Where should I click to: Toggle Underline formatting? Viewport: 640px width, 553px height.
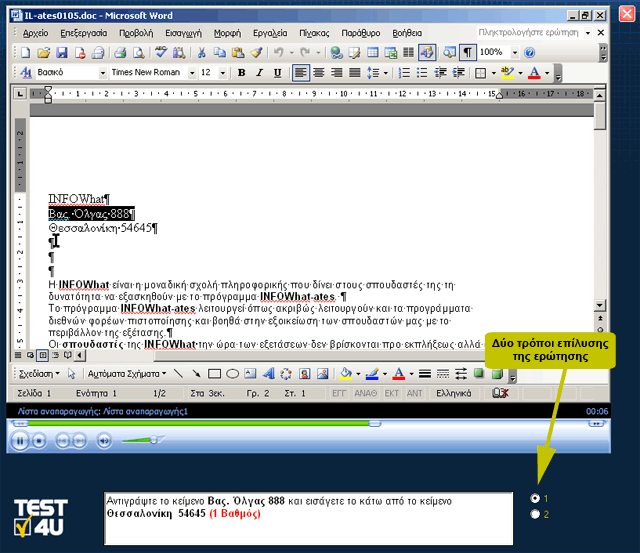click(278, 73)
